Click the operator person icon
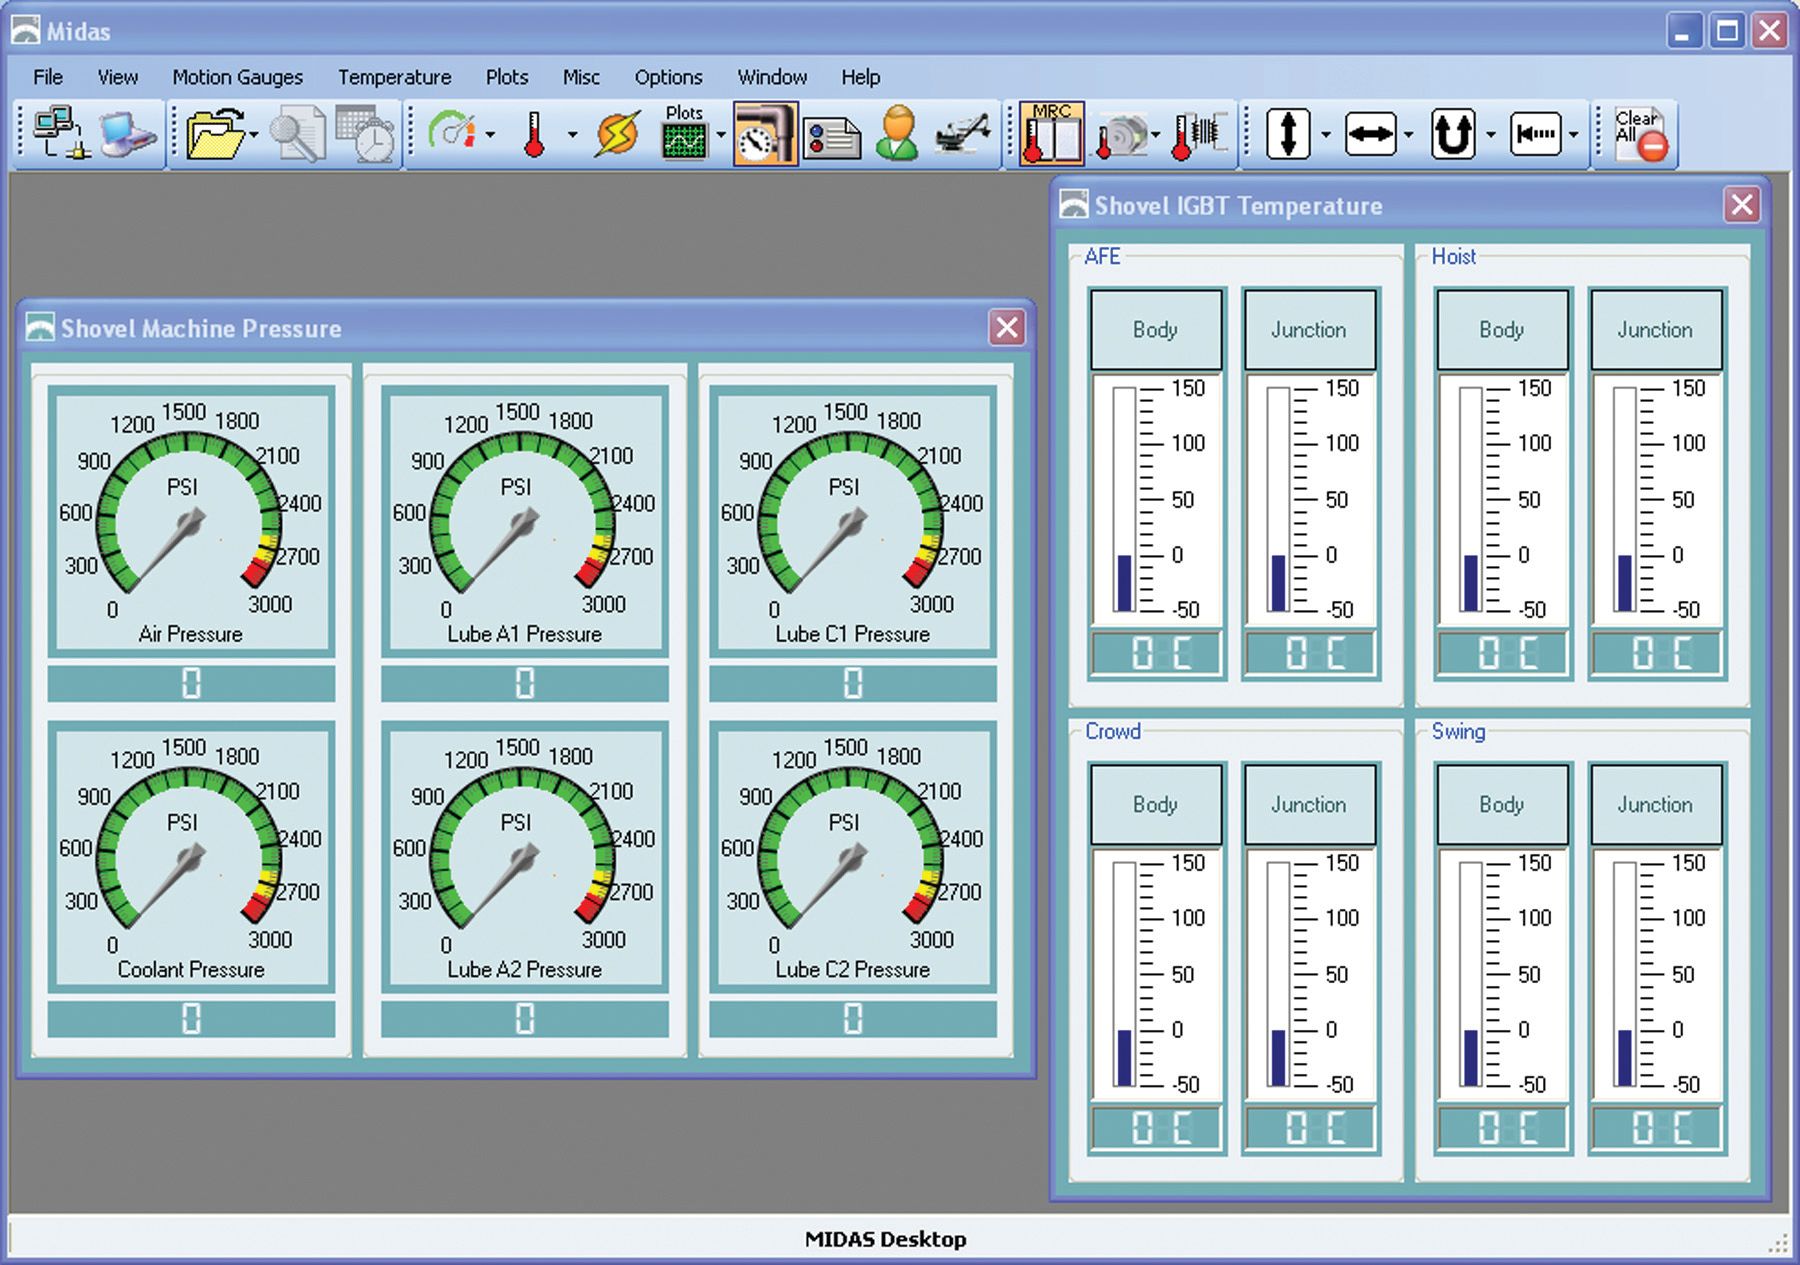This screenshot has width=1800, height=1265. [x=897, y=134]
